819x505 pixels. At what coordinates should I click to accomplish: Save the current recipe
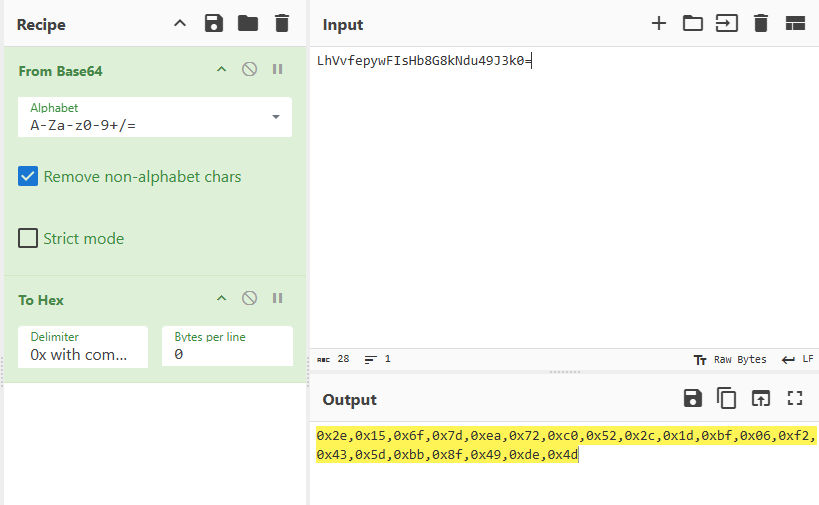[x=214, y=24]
